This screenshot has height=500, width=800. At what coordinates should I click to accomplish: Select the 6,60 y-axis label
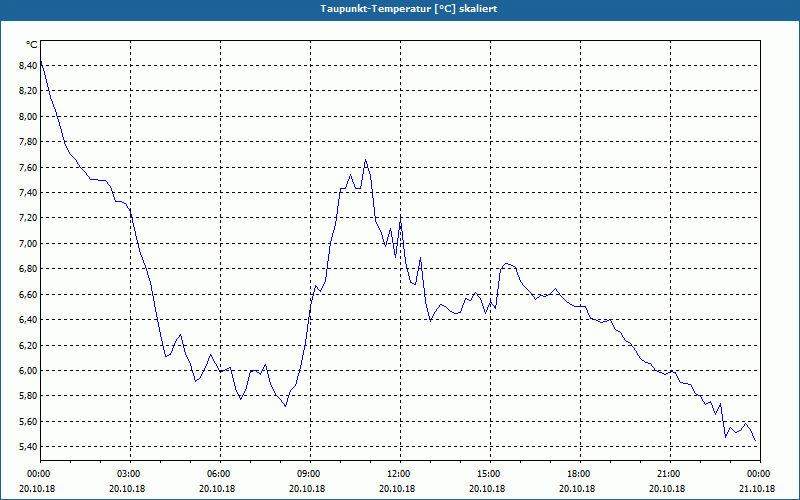[27, 294]
